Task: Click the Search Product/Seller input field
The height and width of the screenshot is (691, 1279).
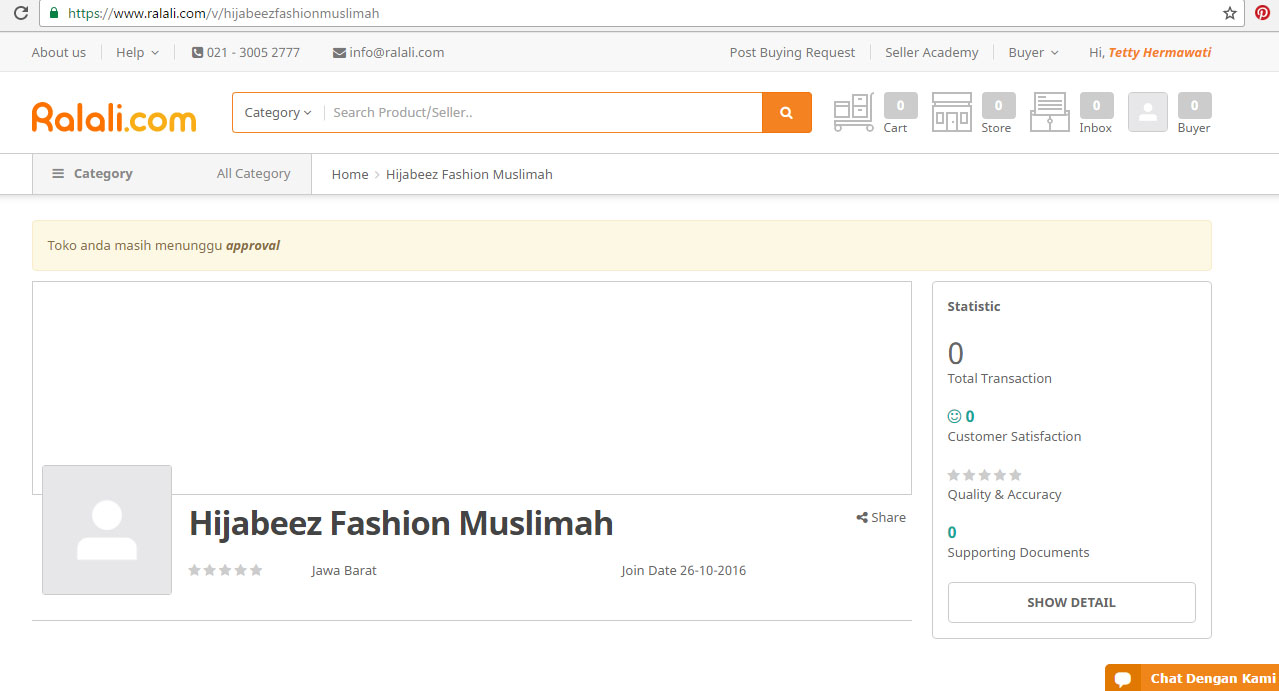Action: pyautogui.click(x=540, y=113)
